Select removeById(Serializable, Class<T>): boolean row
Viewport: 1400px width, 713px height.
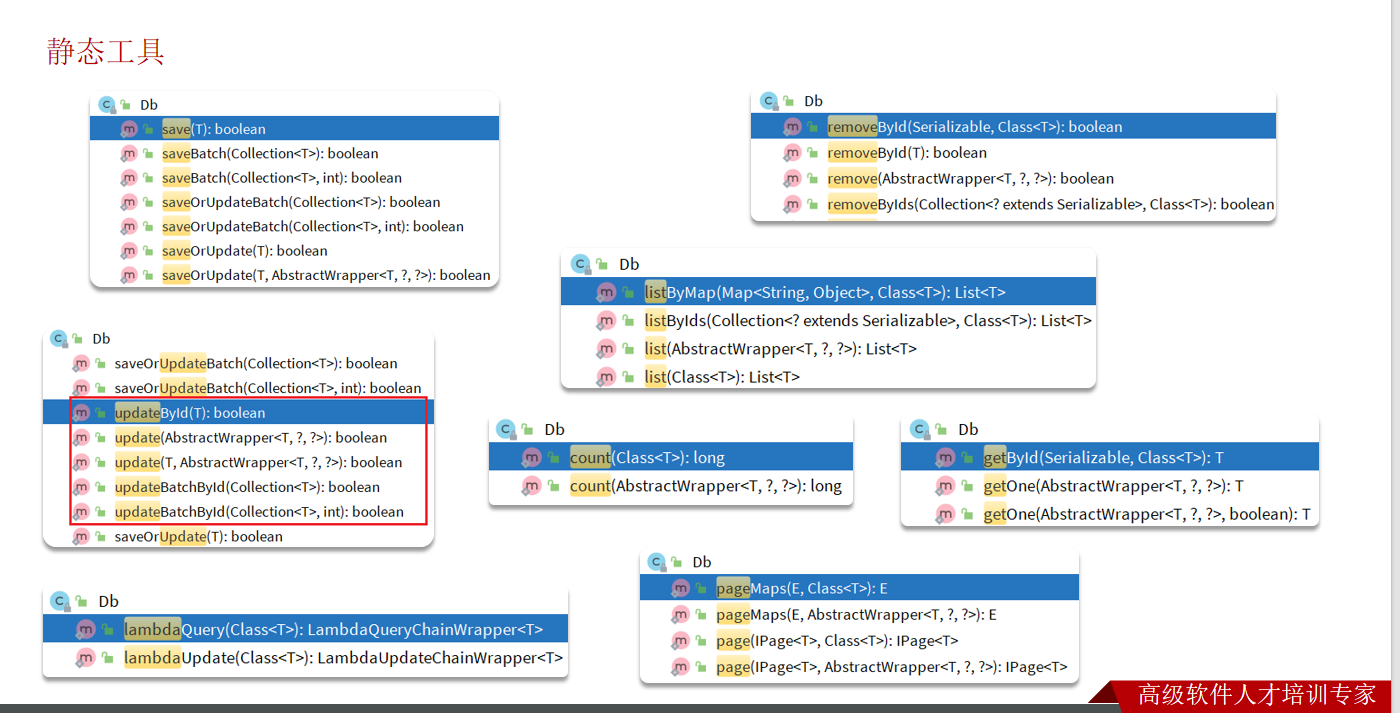pyautogui.click(x=1013, y=127)
